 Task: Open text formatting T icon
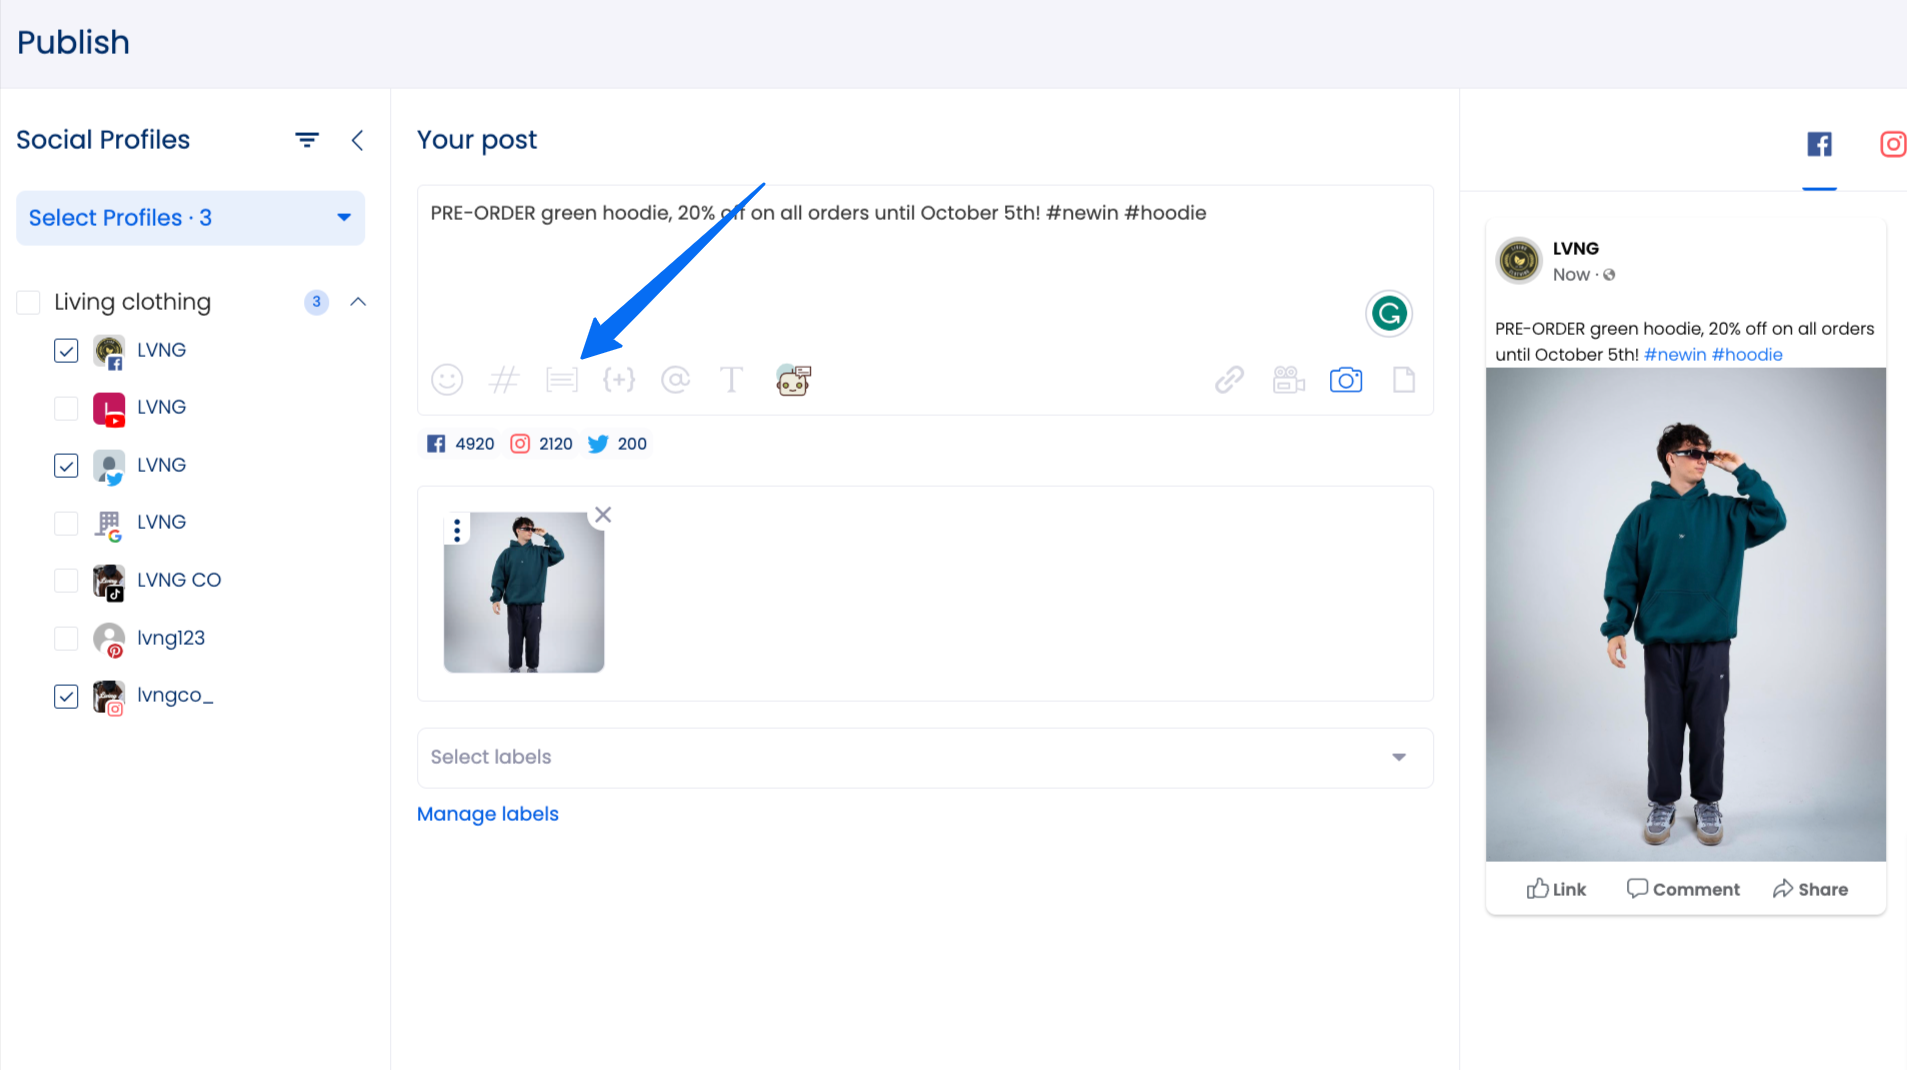tap(731, 380)
